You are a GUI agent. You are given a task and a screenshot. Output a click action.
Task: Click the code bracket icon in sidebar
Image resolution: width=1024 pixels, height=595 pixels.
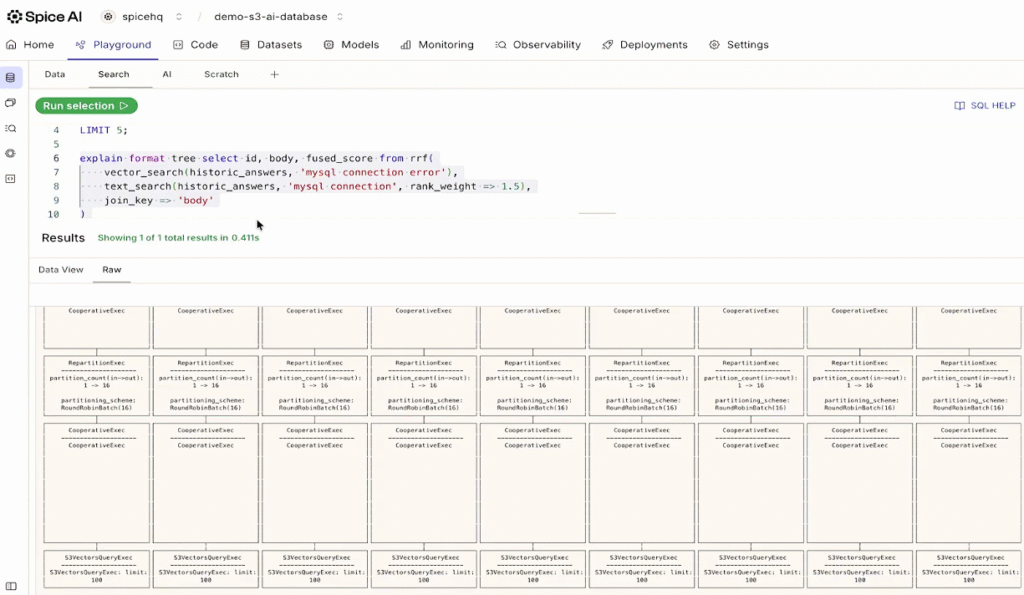coord(11,178)
